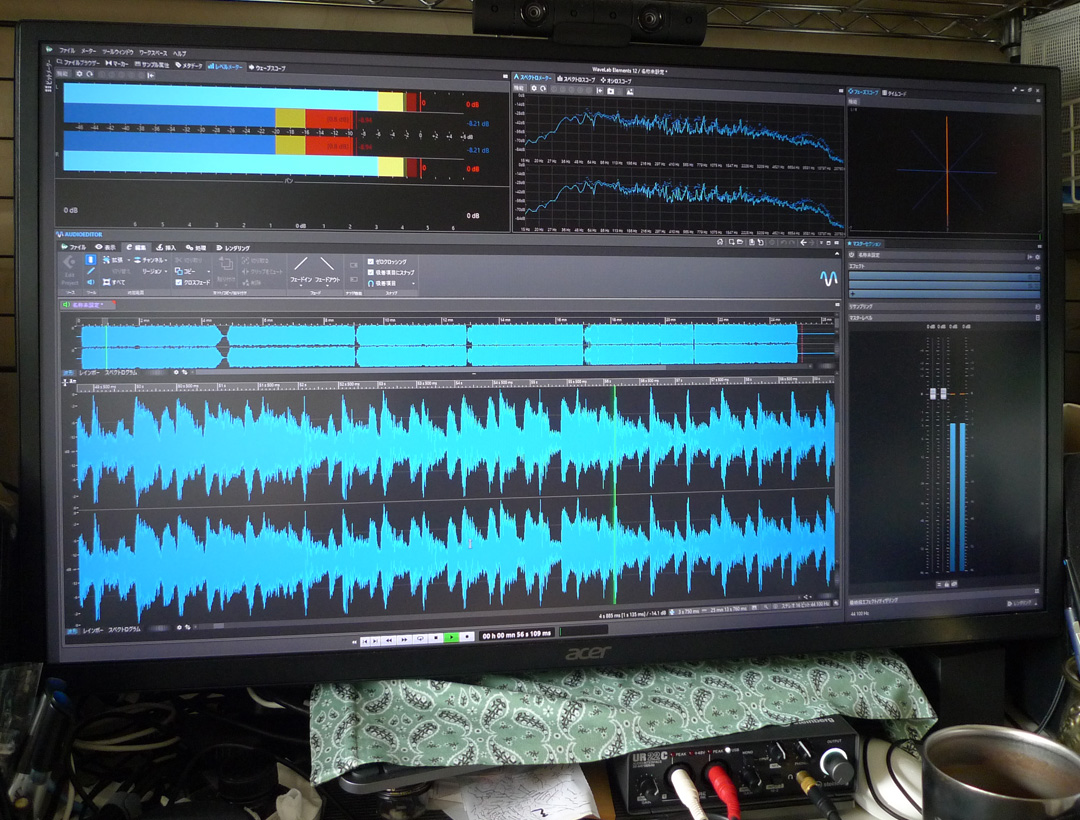Toggle the Crossfade (クロスフェード) checkbox

click(x=178, y=283)
